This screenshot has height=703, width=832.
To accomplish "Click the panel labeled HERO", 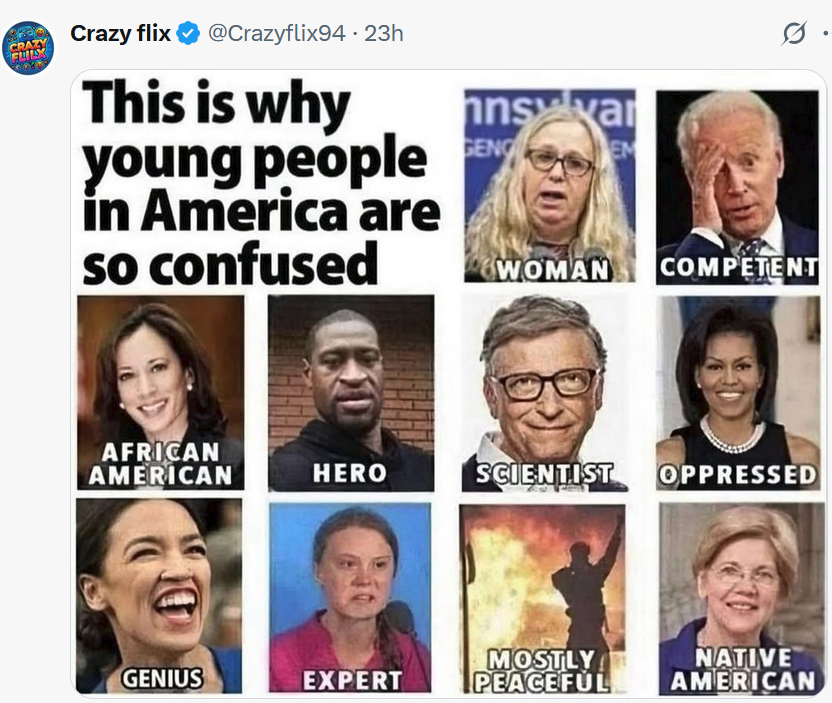I will 350,392.
